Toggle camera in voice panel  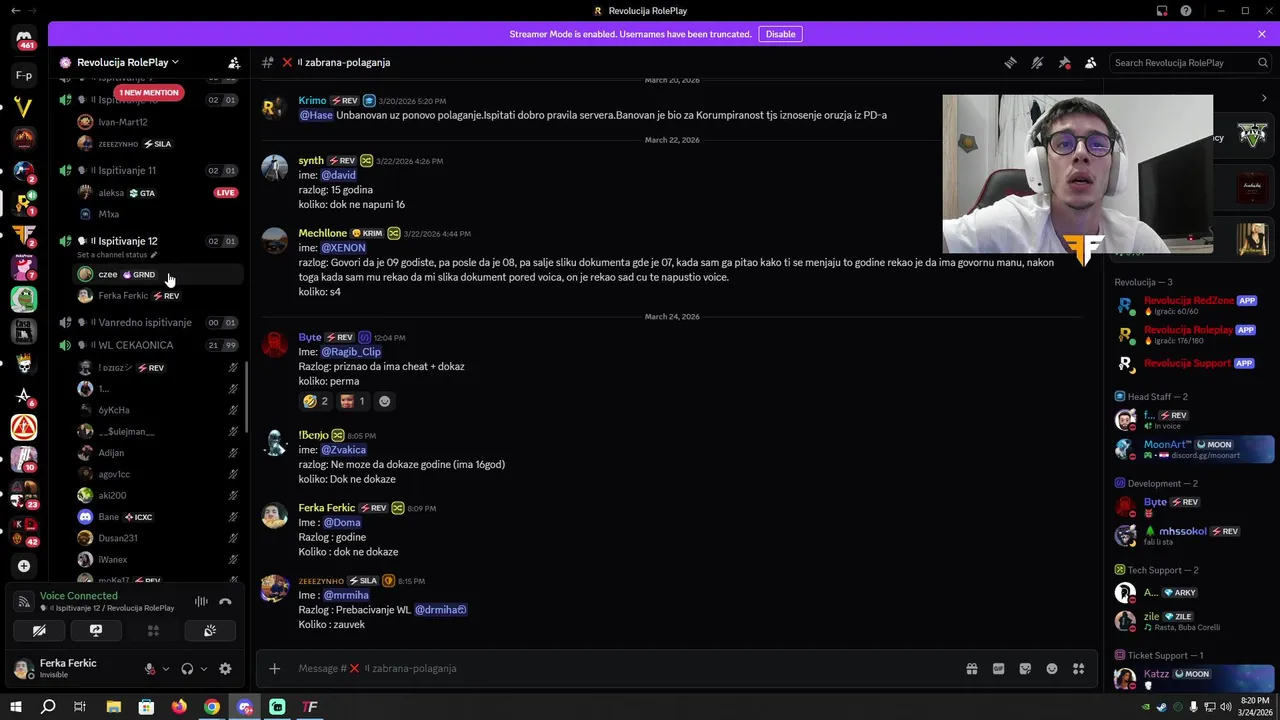pyautogui.click(x=39, y=631)
